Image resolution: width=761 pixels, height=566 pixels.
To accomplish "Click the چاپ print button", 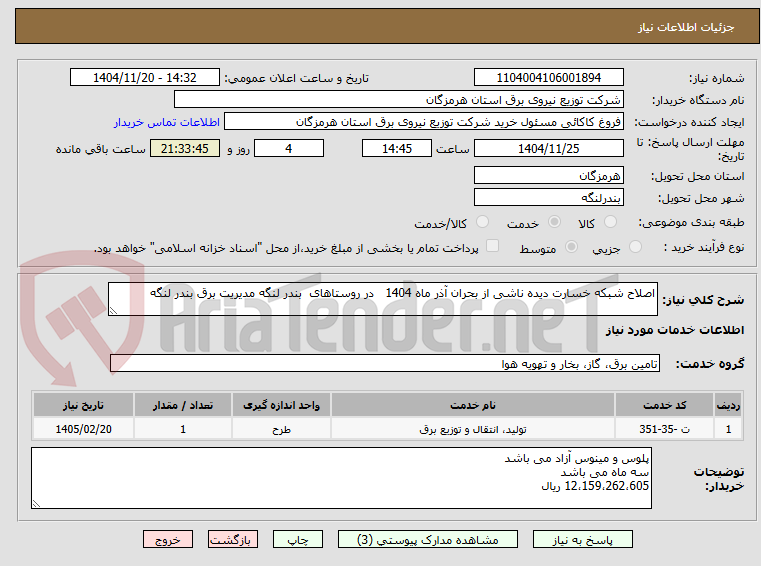I will tap(298, 539).
